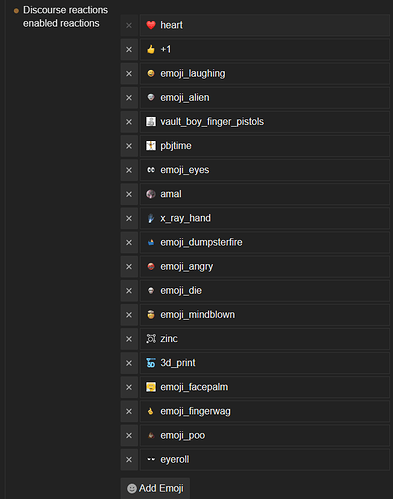Select the emoji_mindblown reaction row
This screenshot has height=499, width=393.
(265, 315)
